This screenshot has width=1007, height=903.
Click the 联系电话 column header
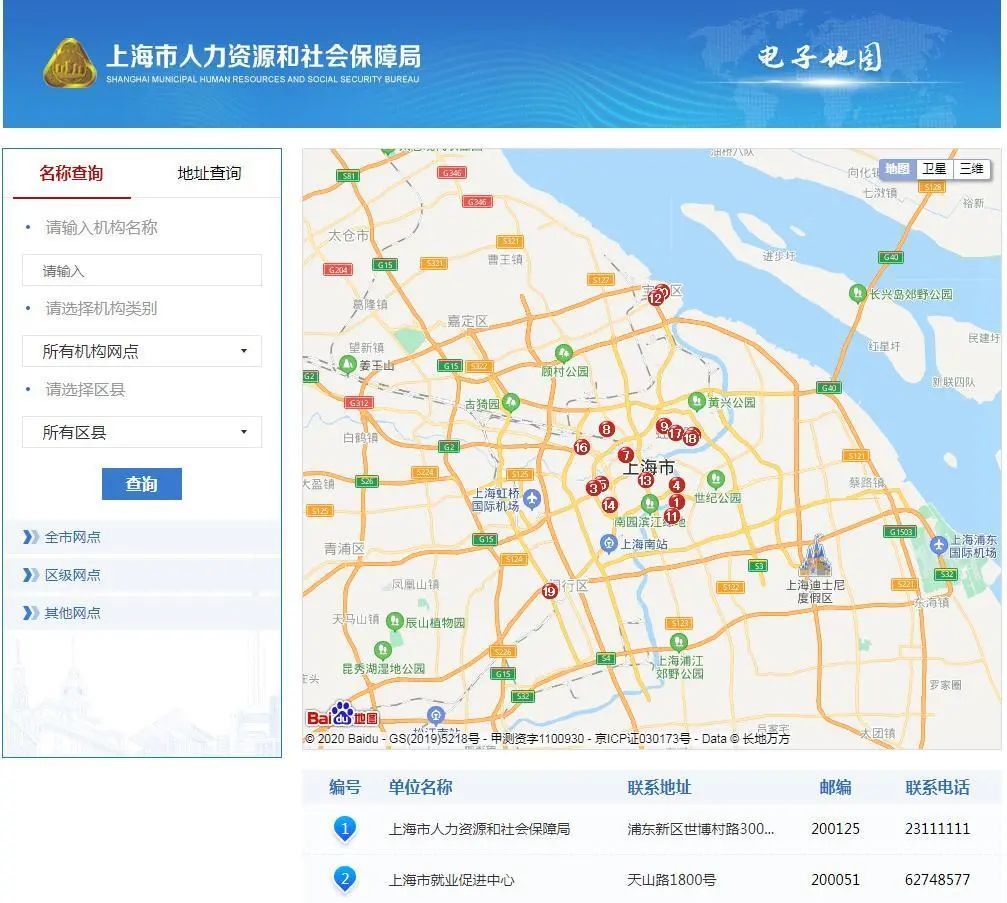[x=938, y=787]
